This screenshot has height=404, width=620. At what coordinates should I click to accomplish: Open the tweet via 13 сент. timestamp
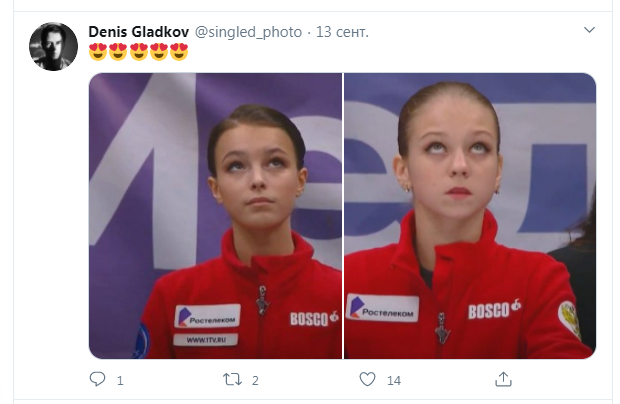[x=342, y=32]
